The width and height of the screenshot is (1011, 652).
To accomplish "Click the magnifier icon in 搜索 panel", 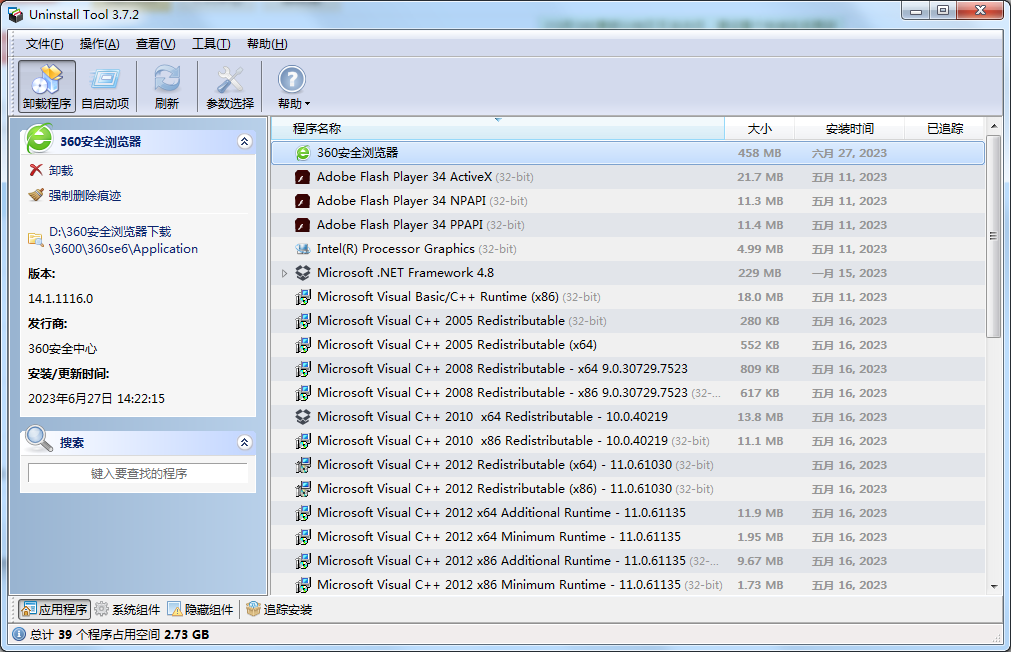I will click(39, 439).
